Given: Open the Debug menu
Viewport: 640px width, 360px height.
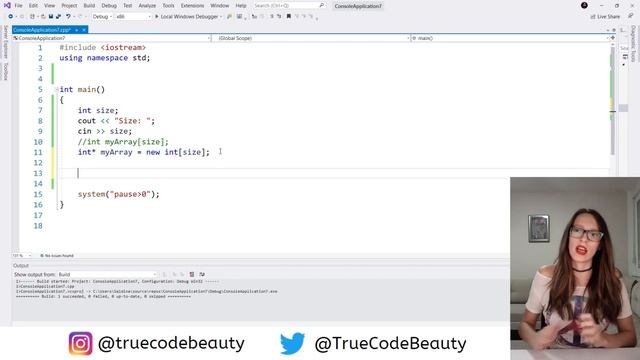Looking at the screenshot, I should (109, 6).
